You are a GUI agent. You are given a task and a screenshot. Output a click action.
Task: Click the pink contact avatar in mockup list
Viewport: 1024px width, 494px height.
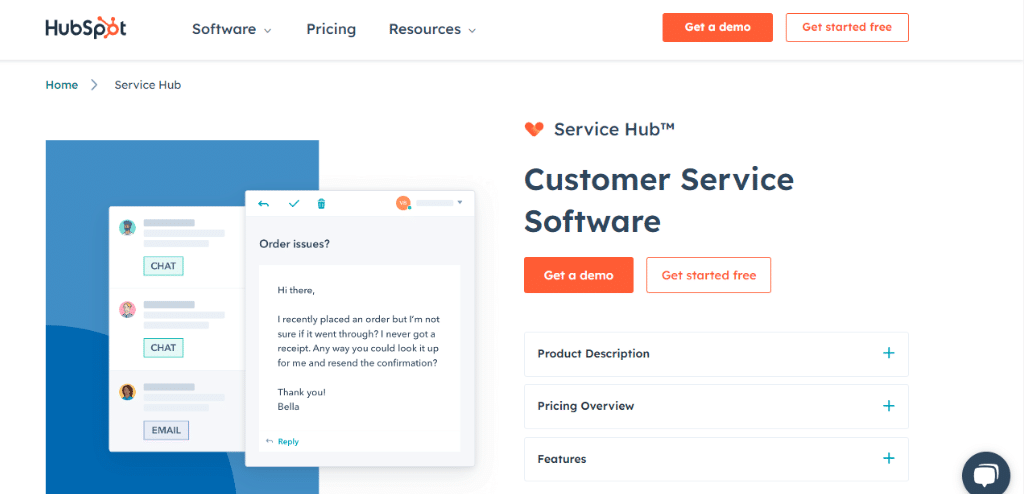click(x=127, y=310)
